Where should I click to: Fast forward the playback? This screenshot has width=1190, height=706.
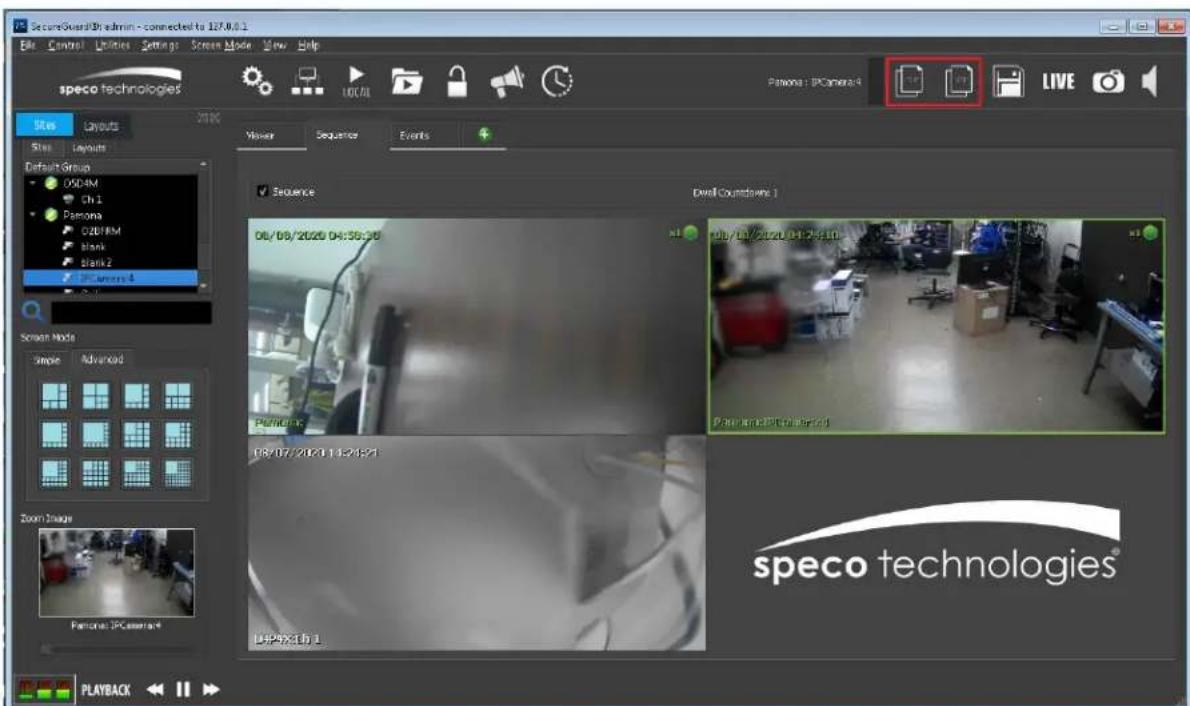tap(211, 689)
